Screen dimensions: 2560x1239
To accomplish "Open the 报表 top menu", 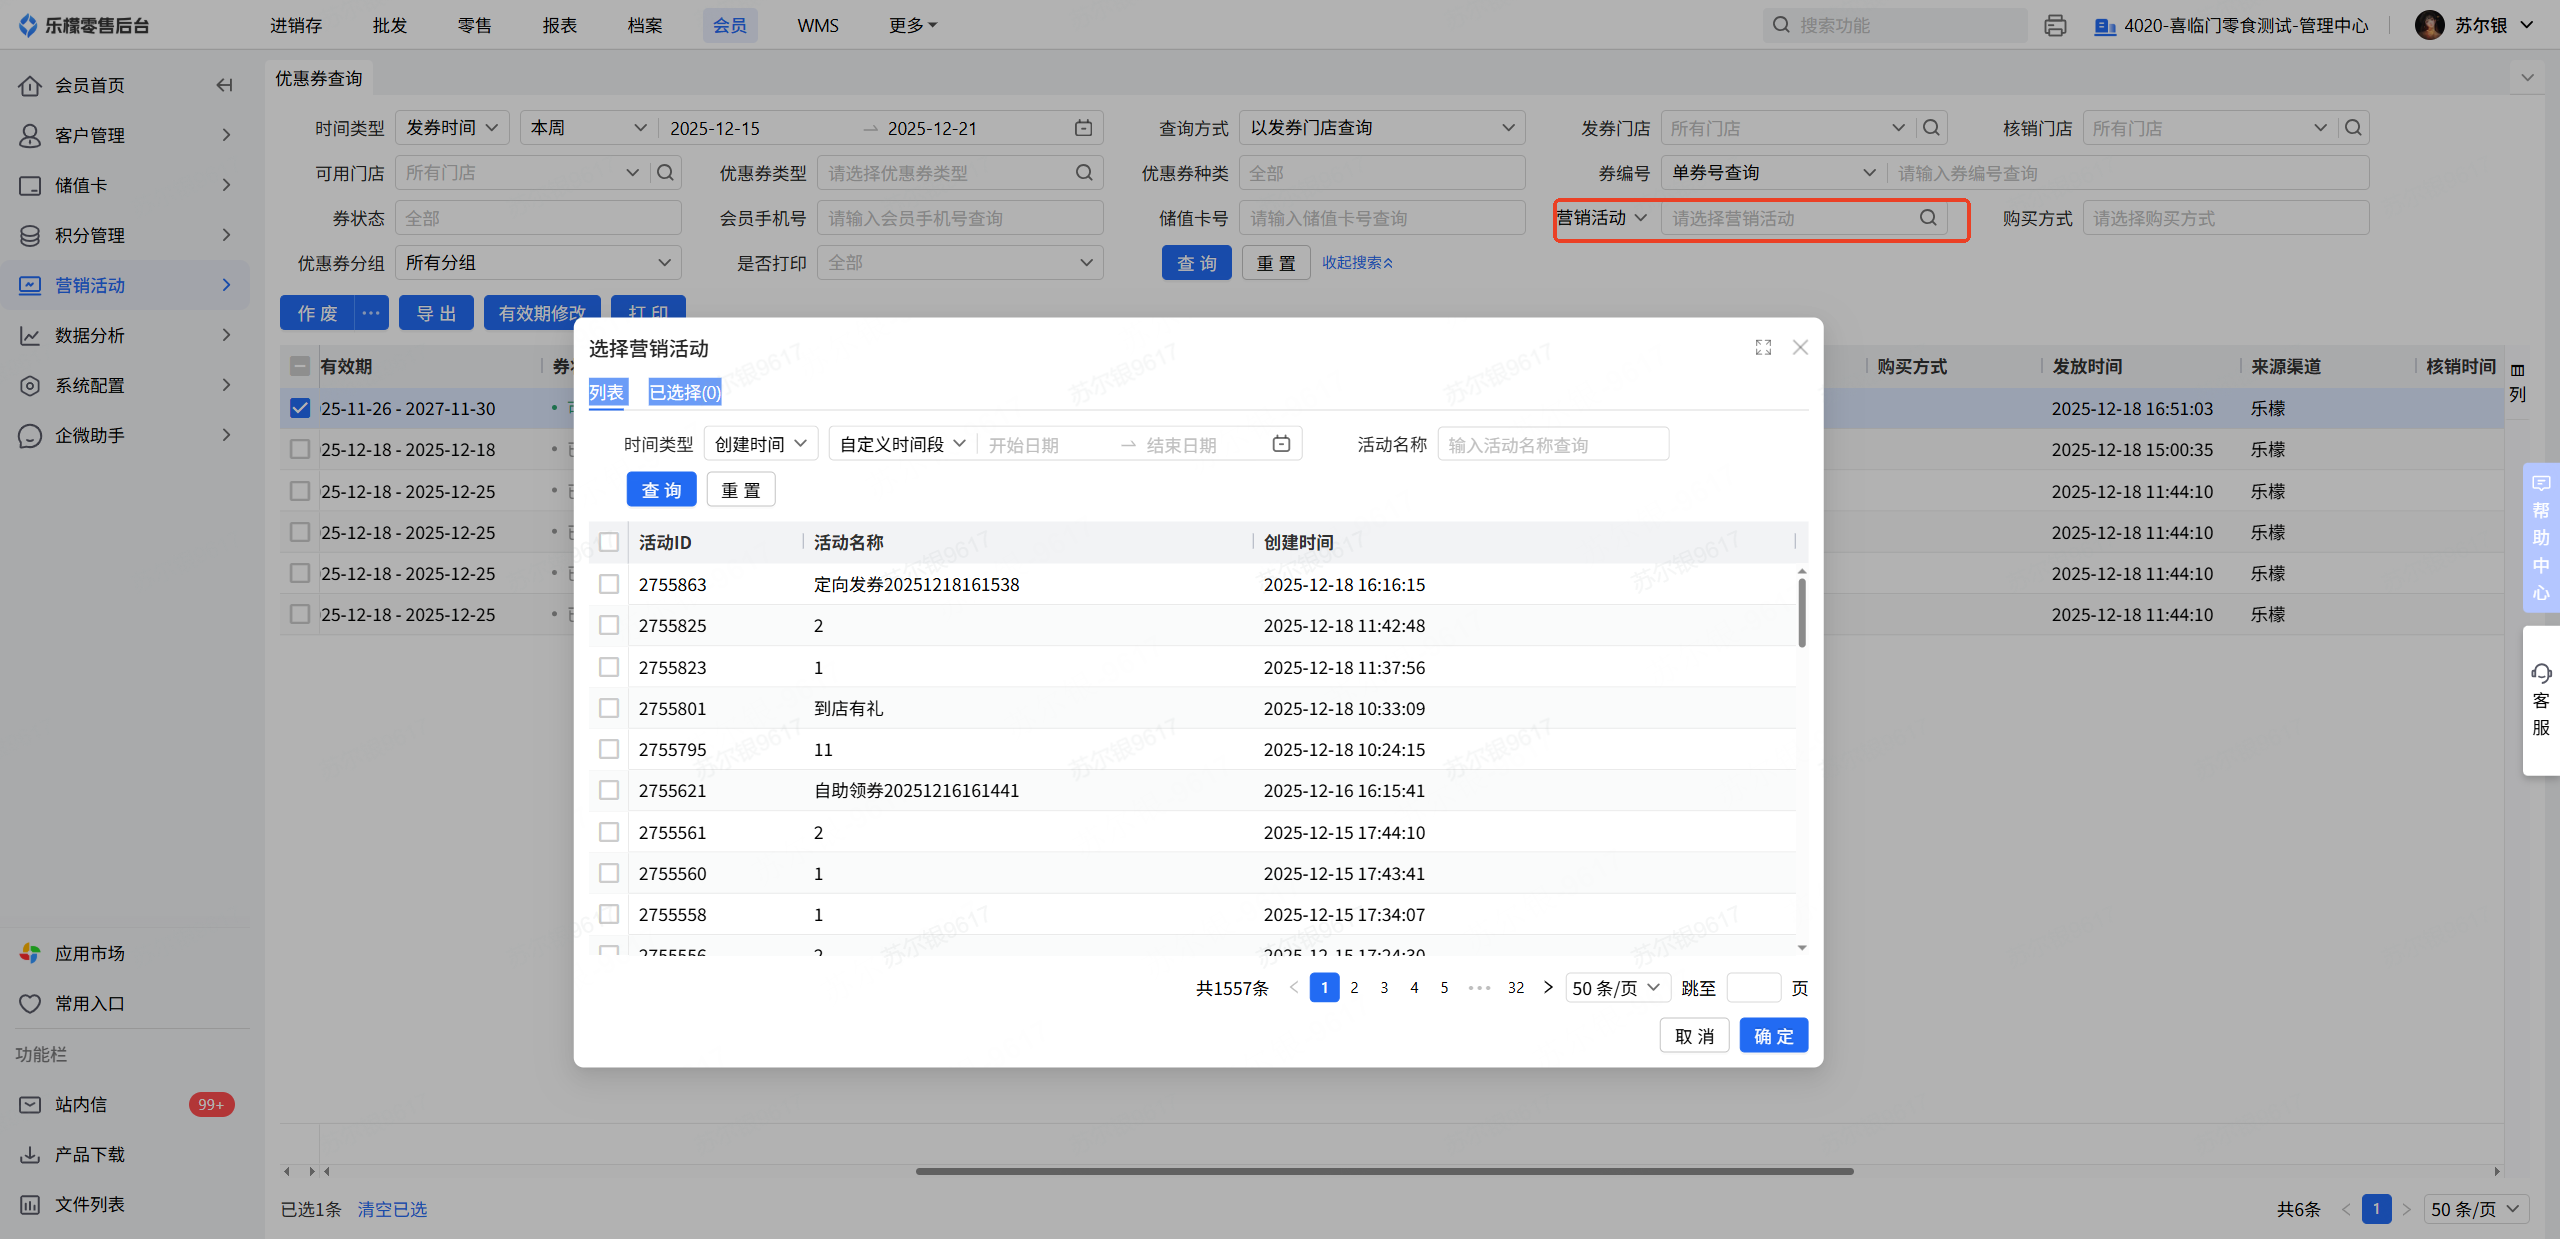I will click(x=559, y=26).
